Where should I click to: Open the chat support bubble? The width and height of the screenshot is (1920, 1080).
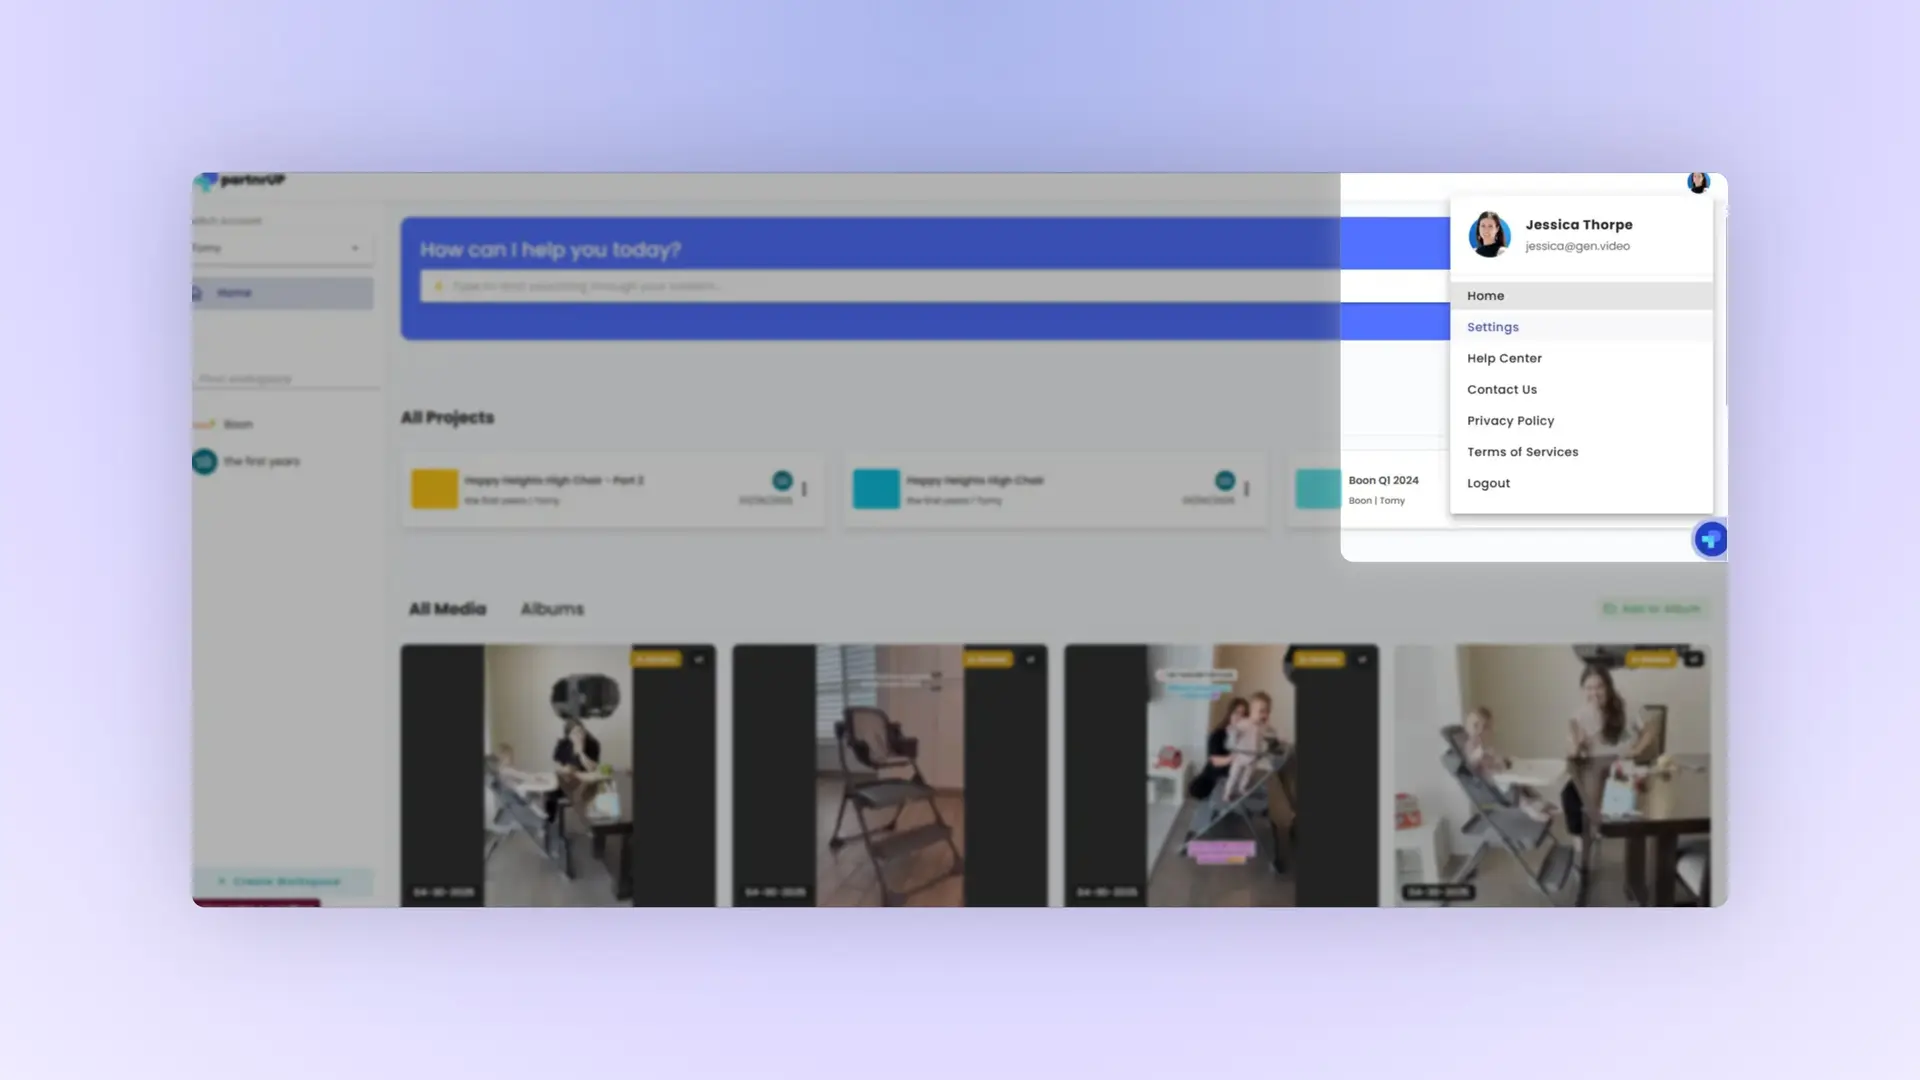[1711, 539]
